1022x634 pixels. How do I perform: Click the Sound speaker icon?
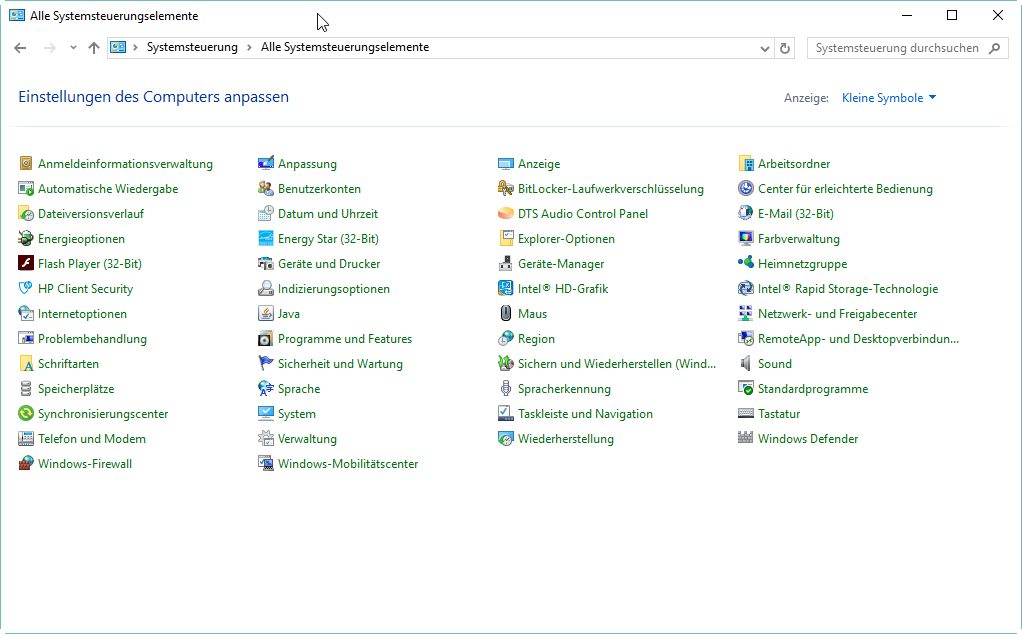(x=746, y=364)
